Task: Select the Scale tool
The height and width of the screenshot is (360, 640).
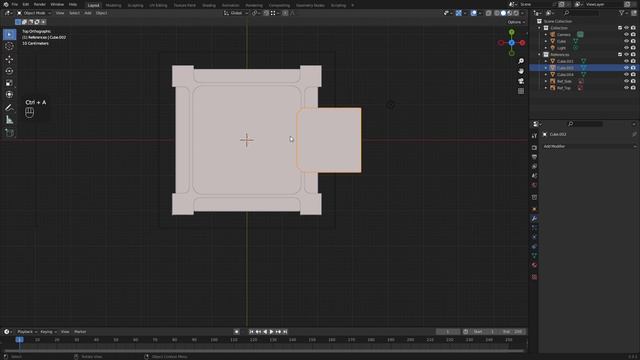Action: coord(9,83)
